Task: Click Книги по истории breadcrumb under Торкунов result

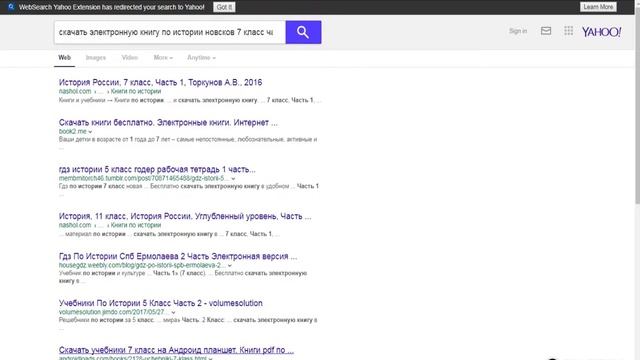Action: (x=136, y=91)
